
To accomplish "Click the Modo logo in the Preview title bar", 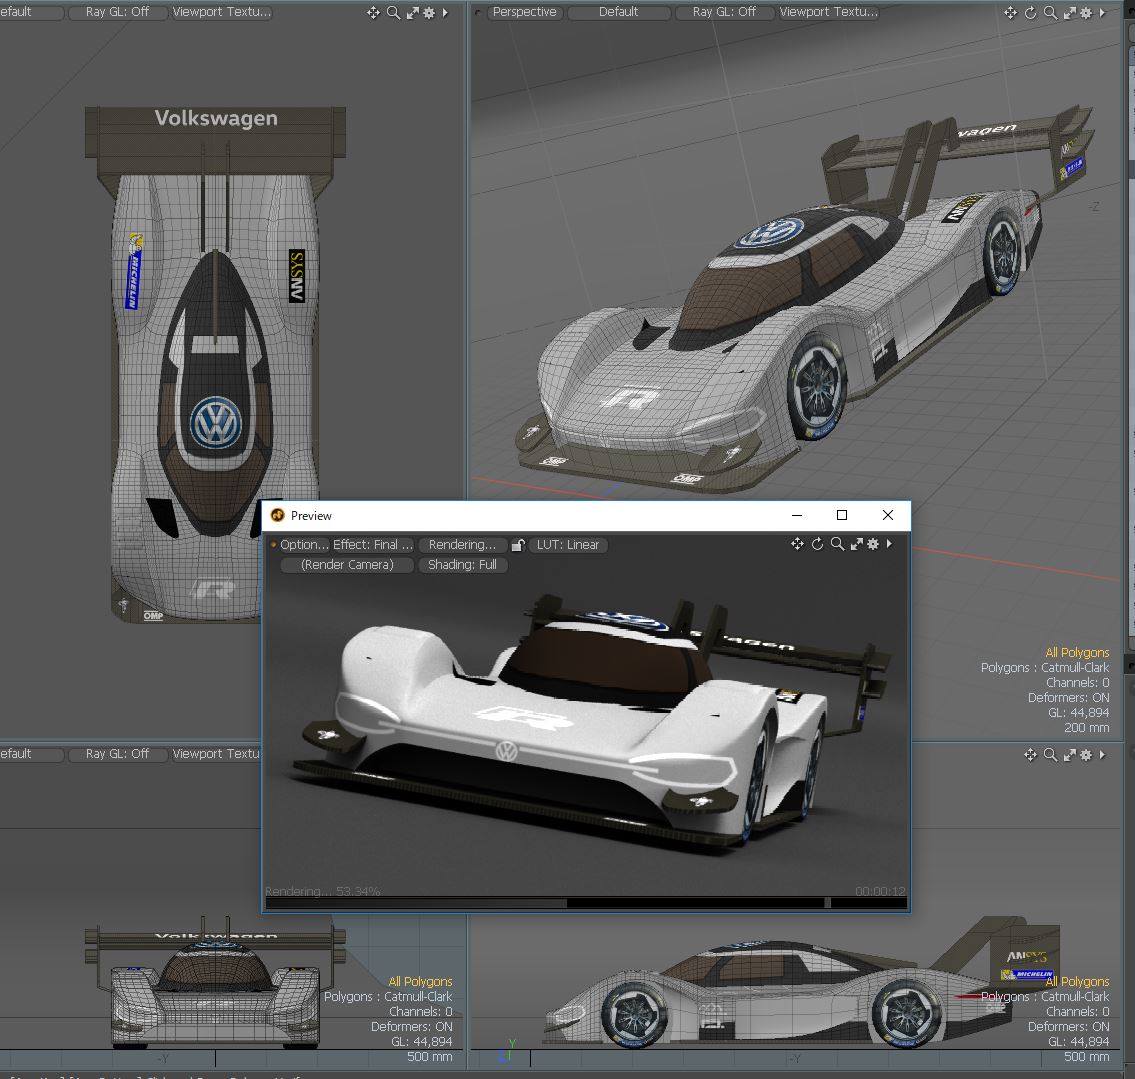I will (277, 515).
